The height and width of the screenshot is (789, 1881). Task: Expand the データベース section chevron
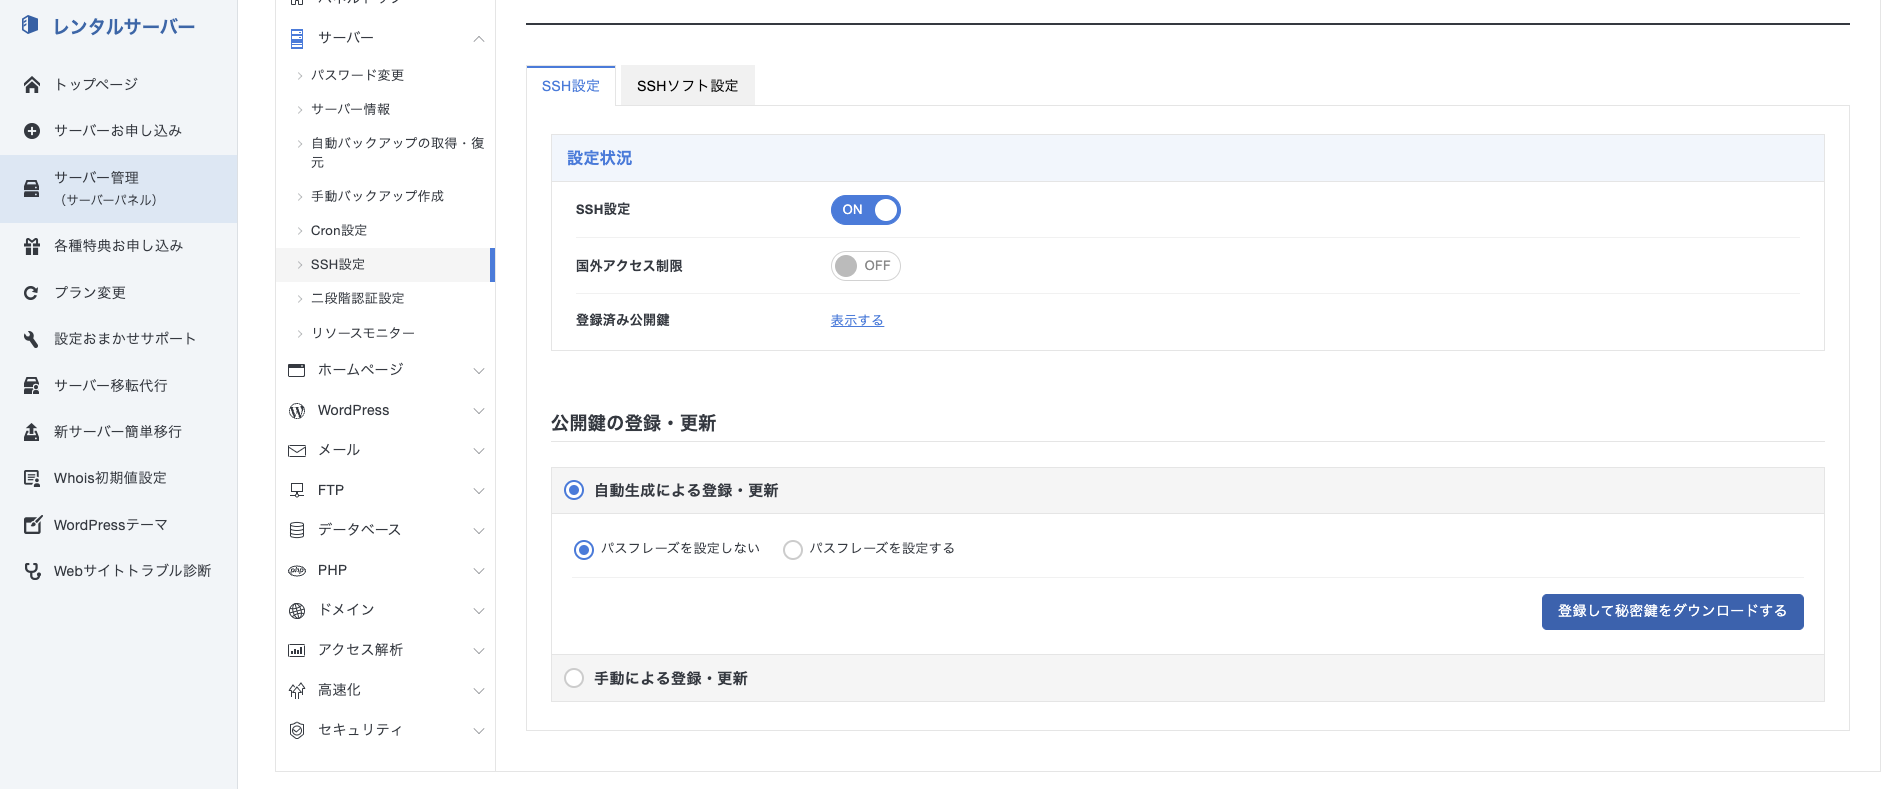point(479,531)
